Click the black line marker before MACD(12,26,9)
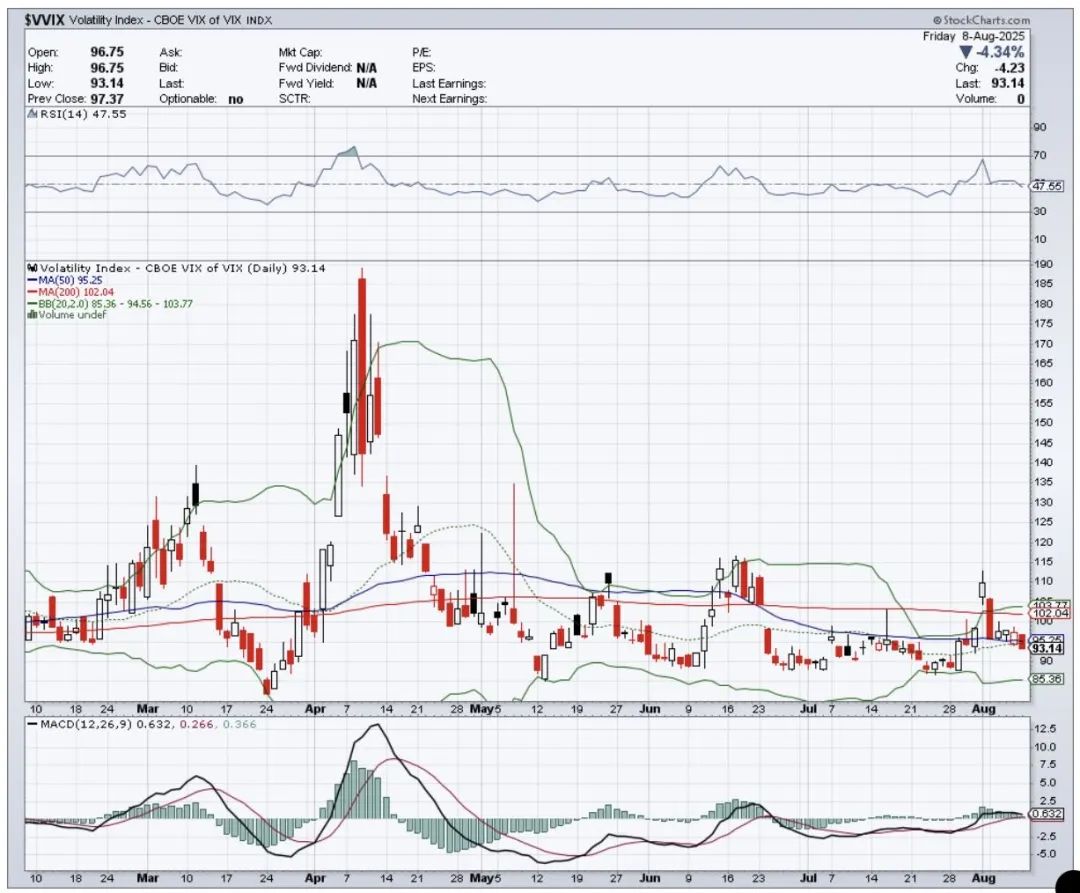The width and height of the screenshot is (1080, 893). 32,724
